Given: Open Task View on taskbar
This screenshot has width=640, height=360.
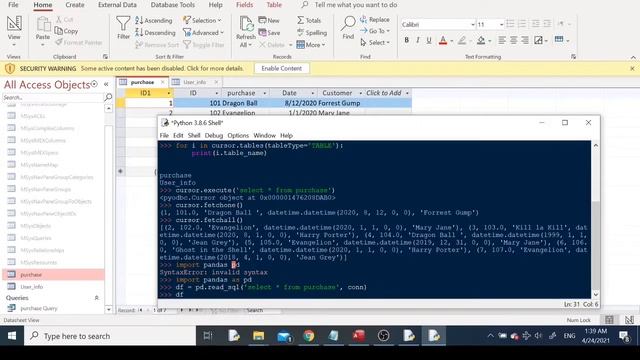Looking at the screenshot, I should (208, 336).
